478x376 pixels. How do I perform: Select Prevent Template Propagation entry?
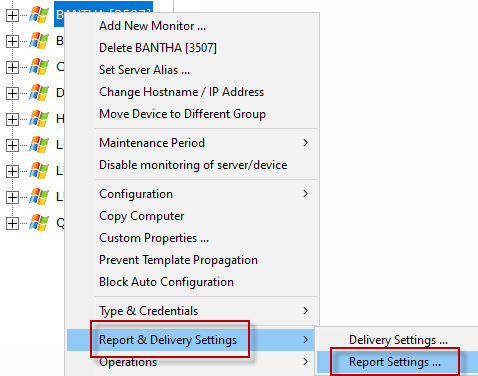(178, 260)
